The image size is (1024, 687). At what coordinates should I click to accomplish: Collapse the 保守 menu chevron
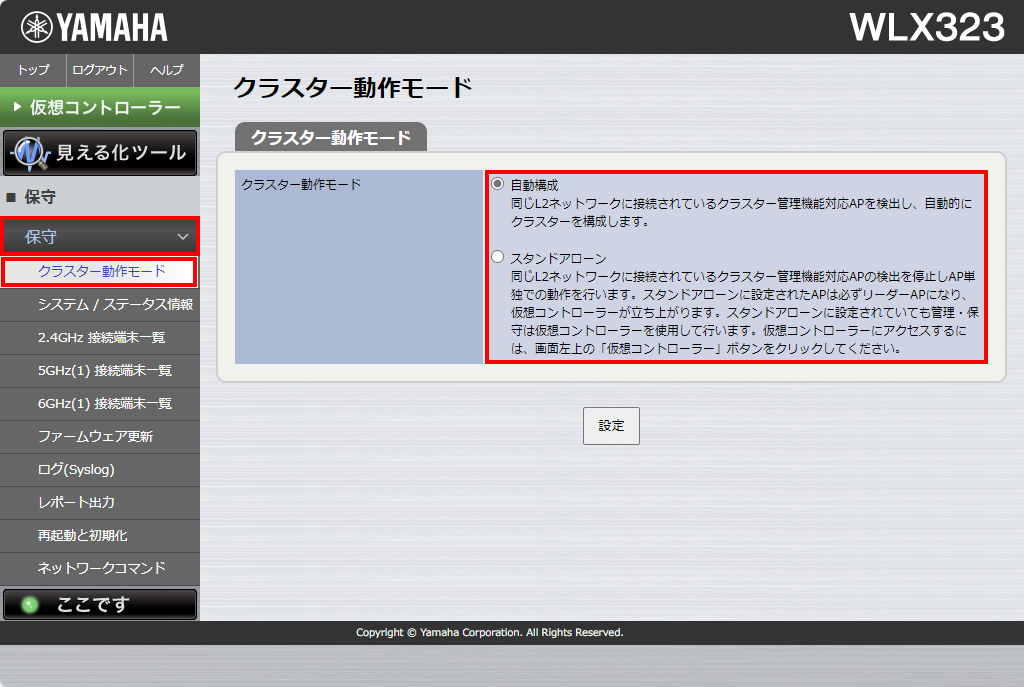click(x=182, y=237)
